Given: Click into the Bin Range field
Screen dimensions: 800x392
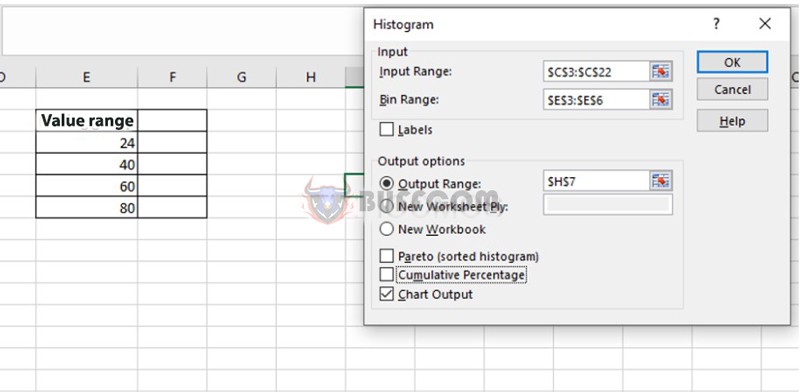Looking at the screenshot, I should pyautogui.click(x=596, y=100).
